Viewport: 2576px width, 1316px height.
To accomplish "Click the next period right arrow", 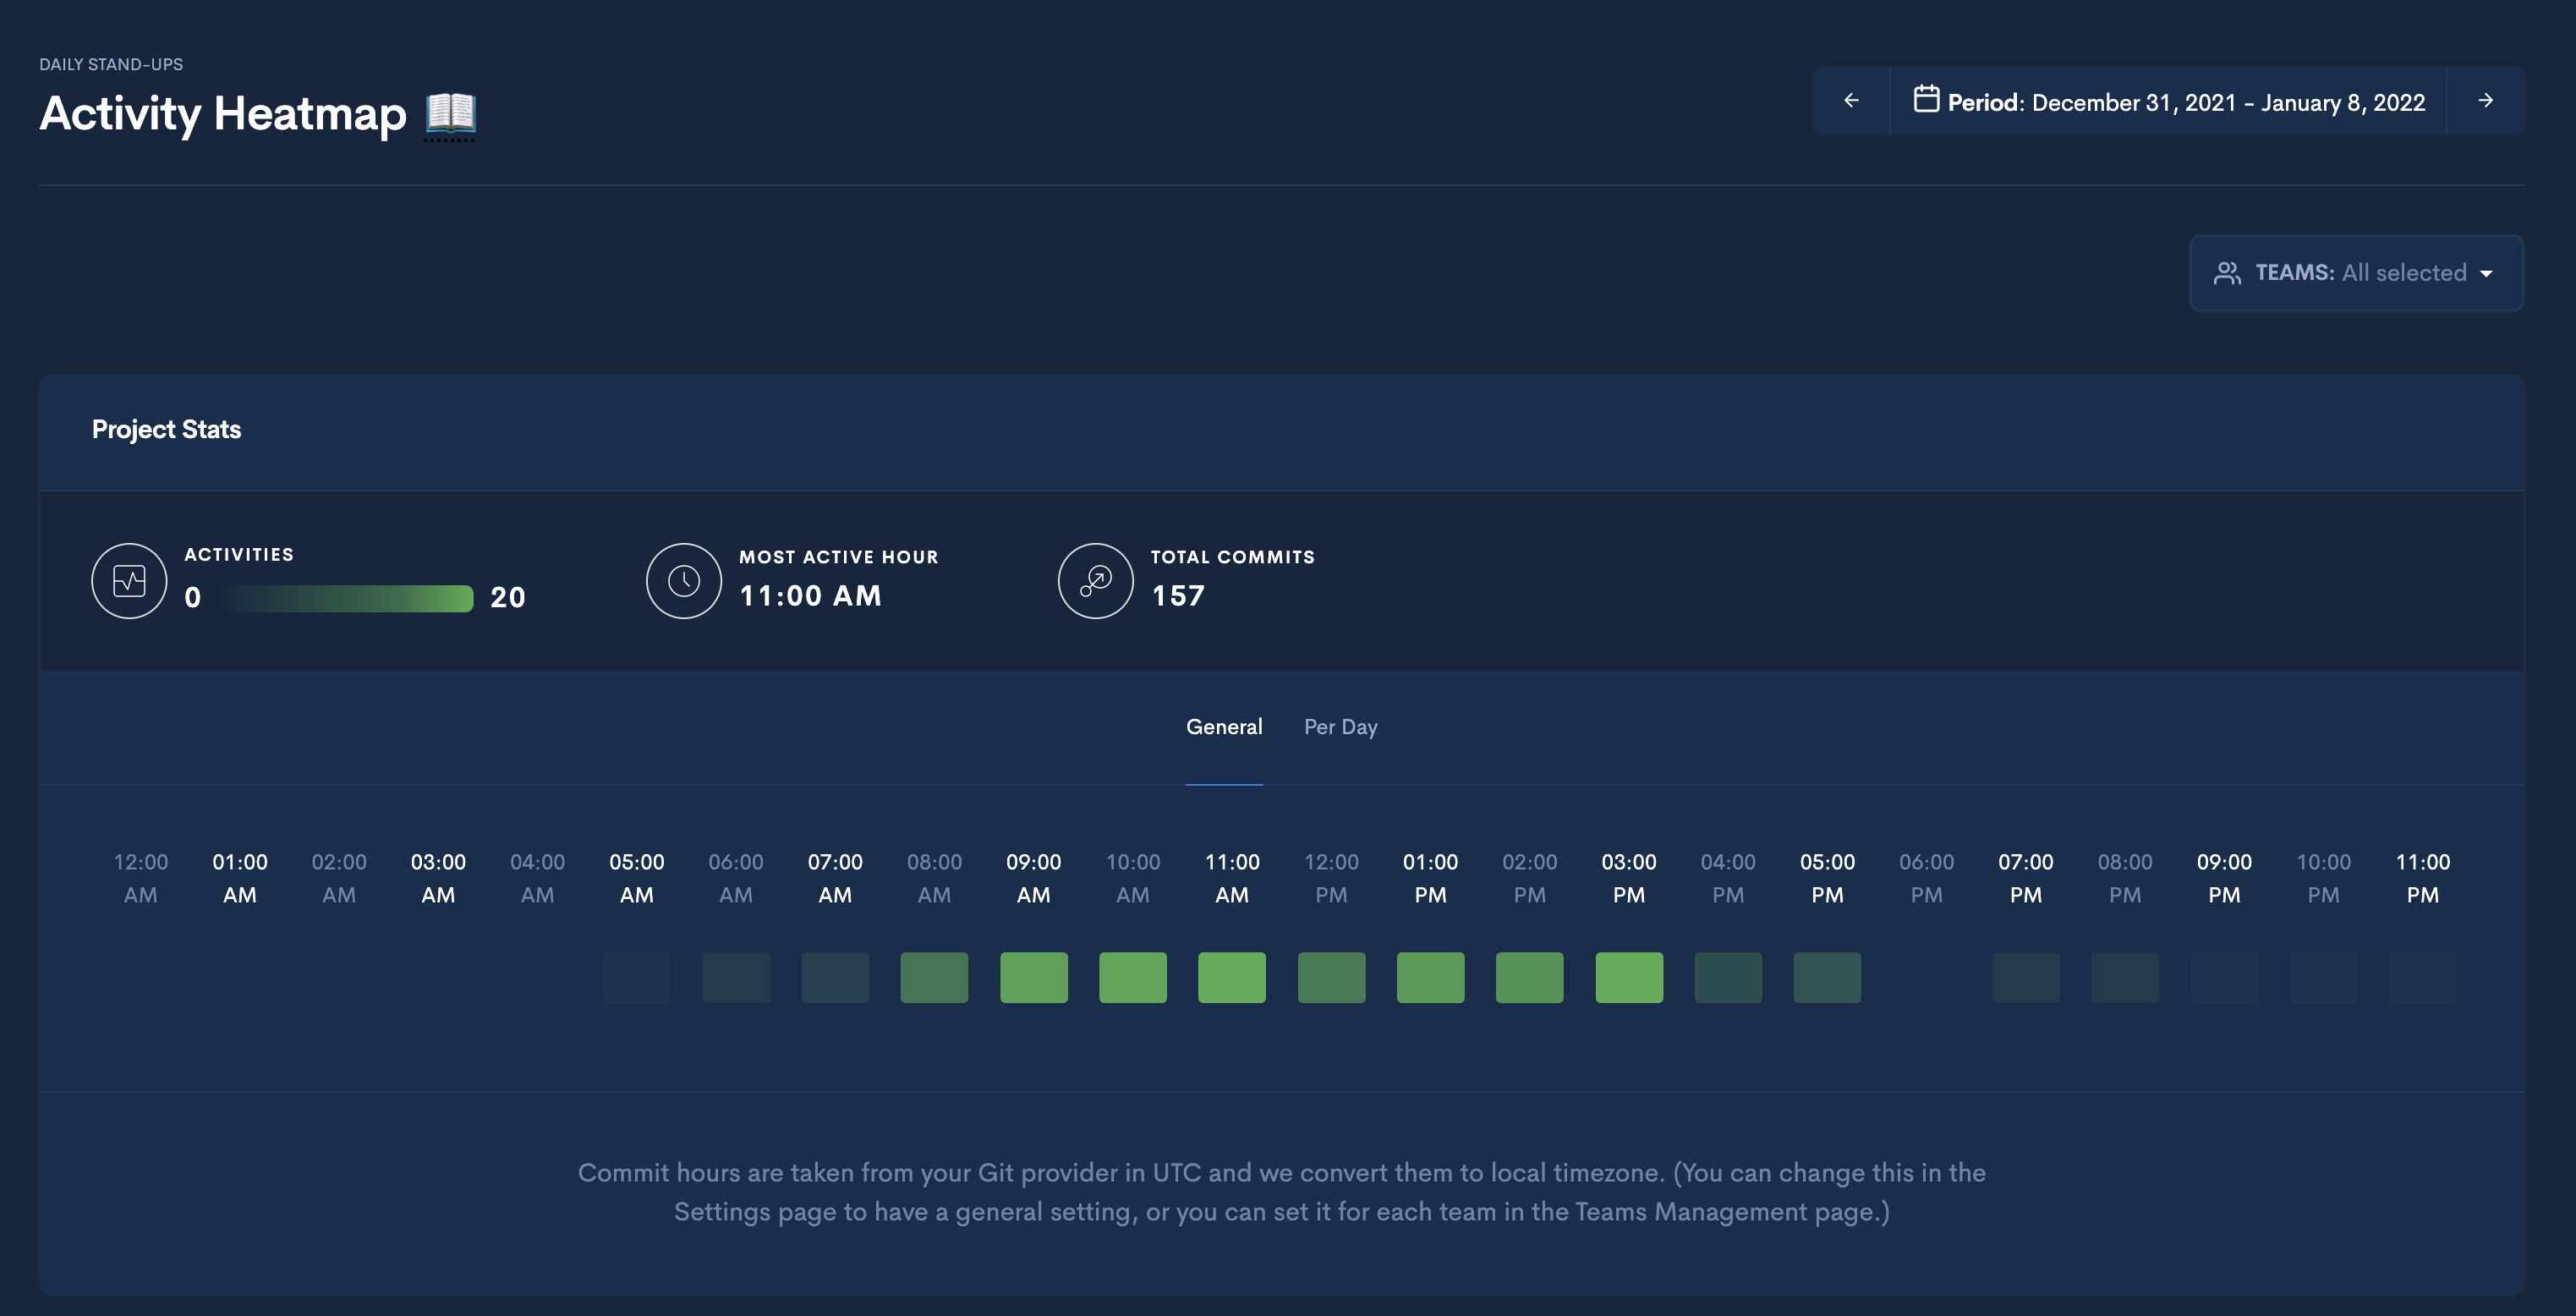I will click(2485, 101).
